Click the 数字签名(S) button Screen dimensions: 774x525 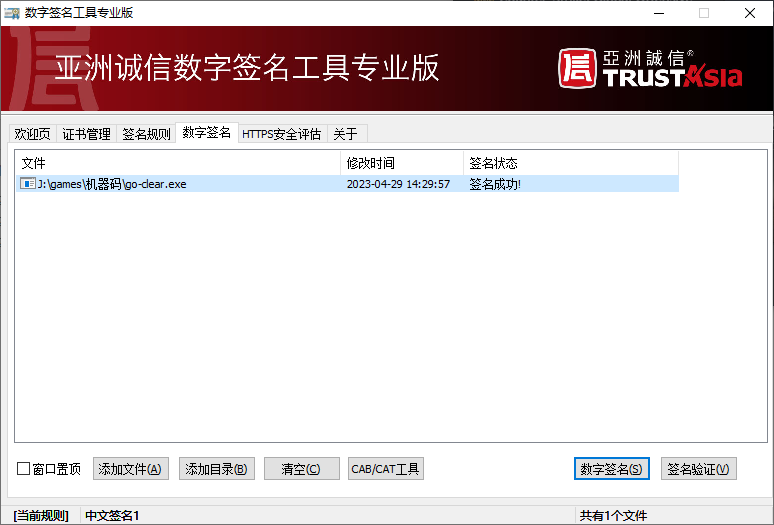(612, 469)
